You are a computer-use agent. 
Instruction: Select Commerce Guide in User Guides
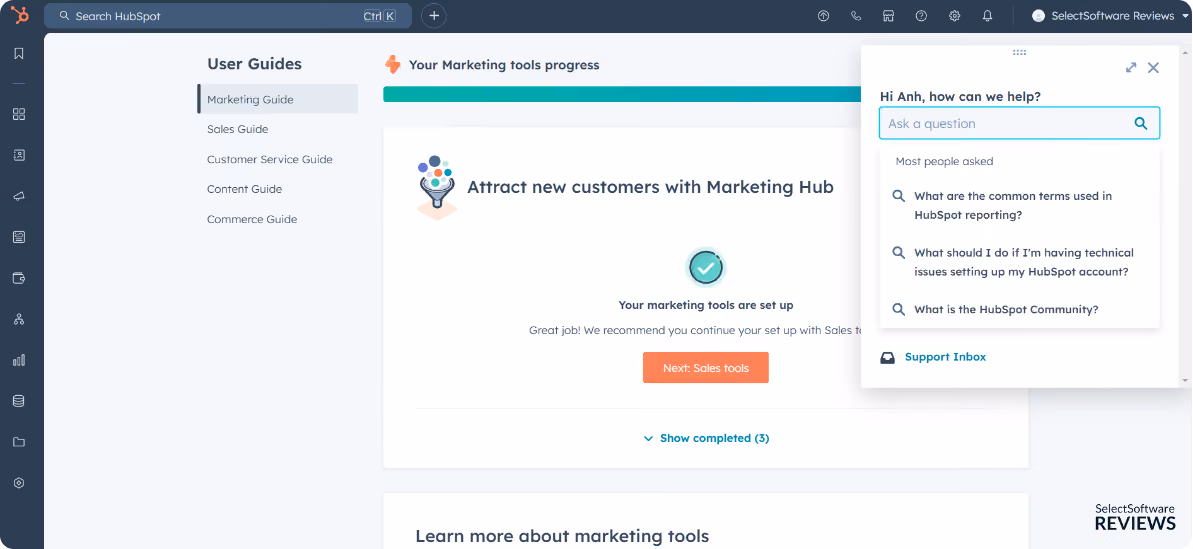(252, 219)
